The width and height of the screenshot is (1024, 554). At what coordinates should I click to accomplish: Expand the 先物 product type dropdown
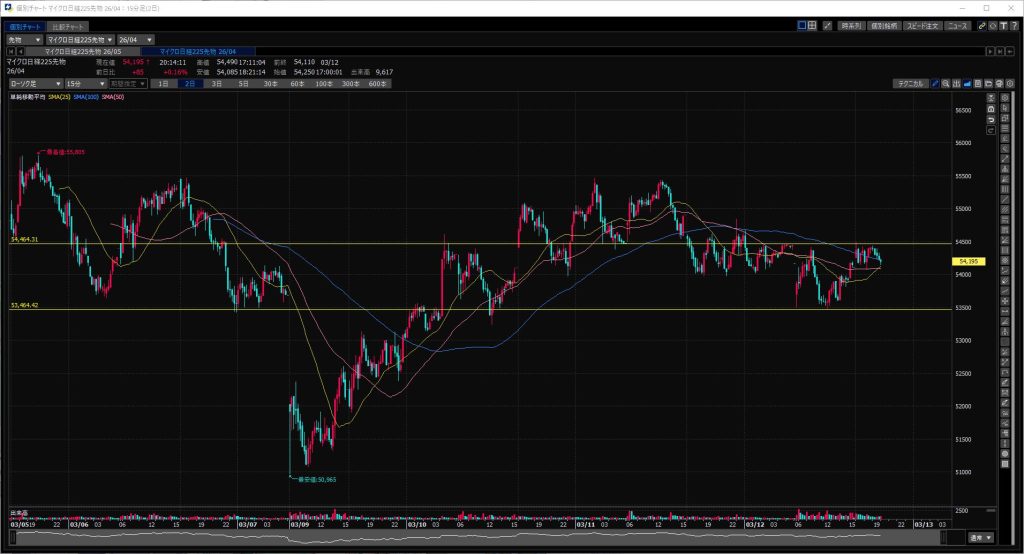(24, 39)
